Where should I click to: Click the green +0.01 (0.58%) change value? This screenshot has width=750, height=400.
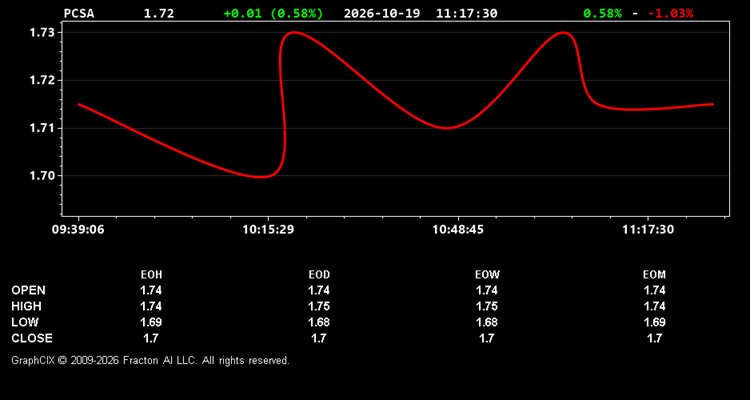[273, 13]
